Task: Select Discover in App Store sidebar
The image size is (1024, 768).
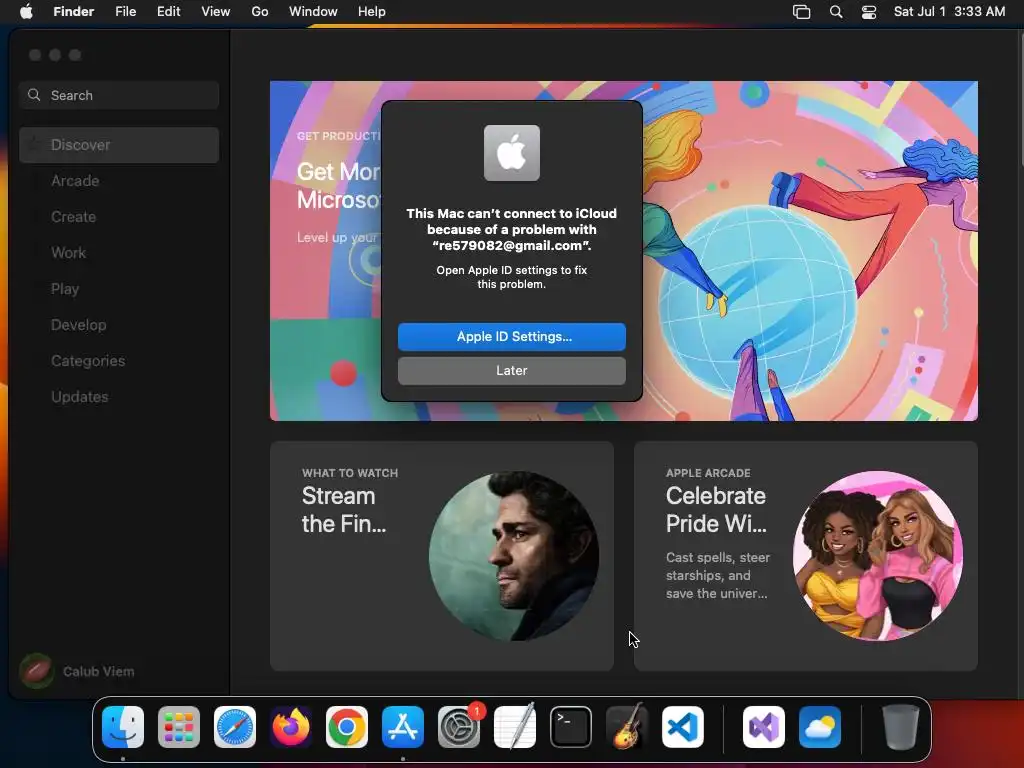Action: point(119,145)
